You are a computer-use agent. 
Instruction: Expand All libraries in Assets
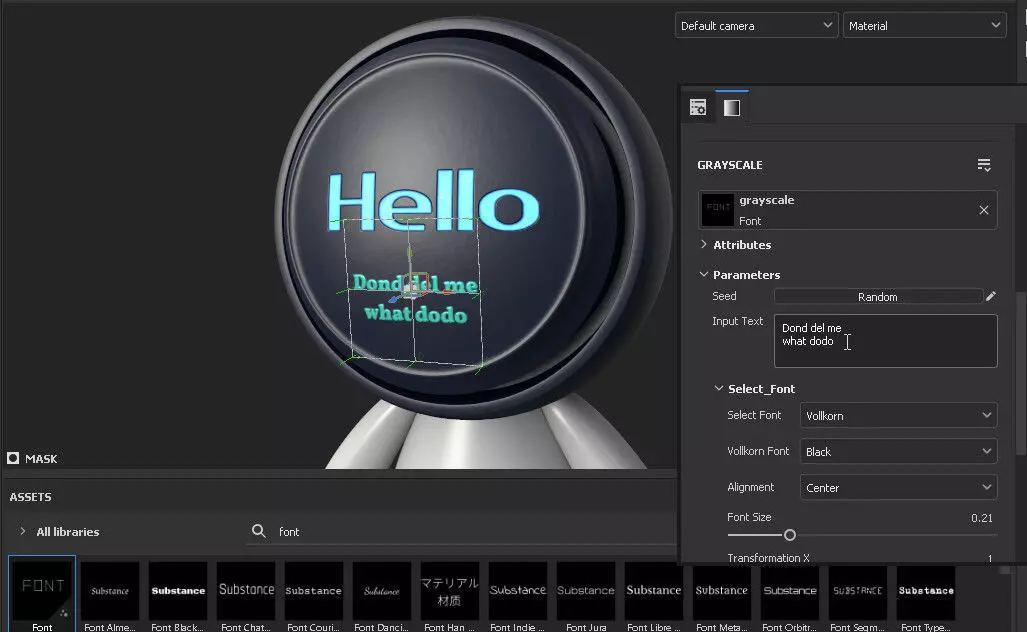coord(23,531)
